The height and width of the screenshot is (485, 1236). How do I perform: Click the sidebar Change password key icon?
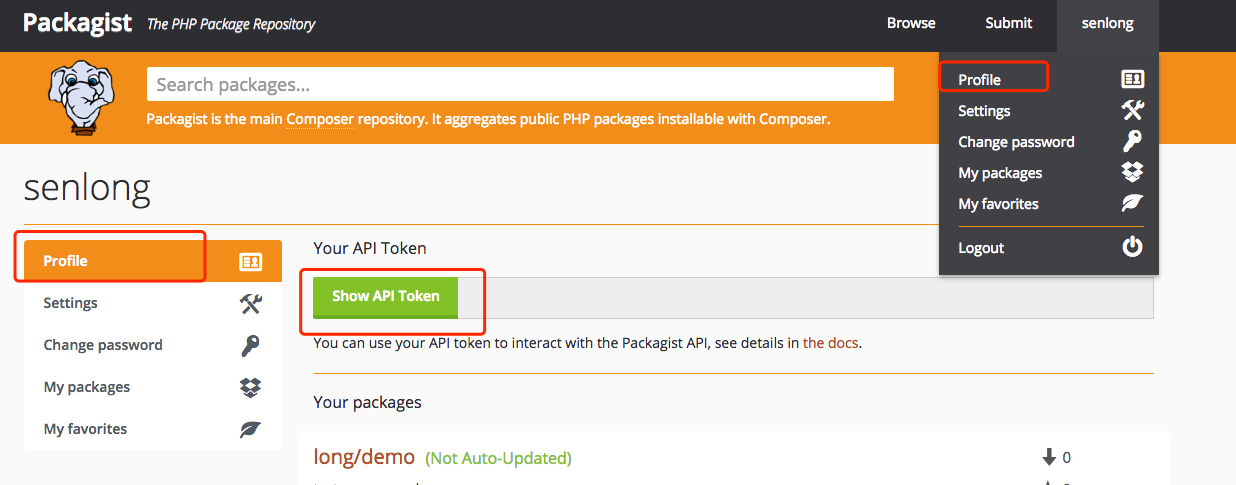[251, 345]
